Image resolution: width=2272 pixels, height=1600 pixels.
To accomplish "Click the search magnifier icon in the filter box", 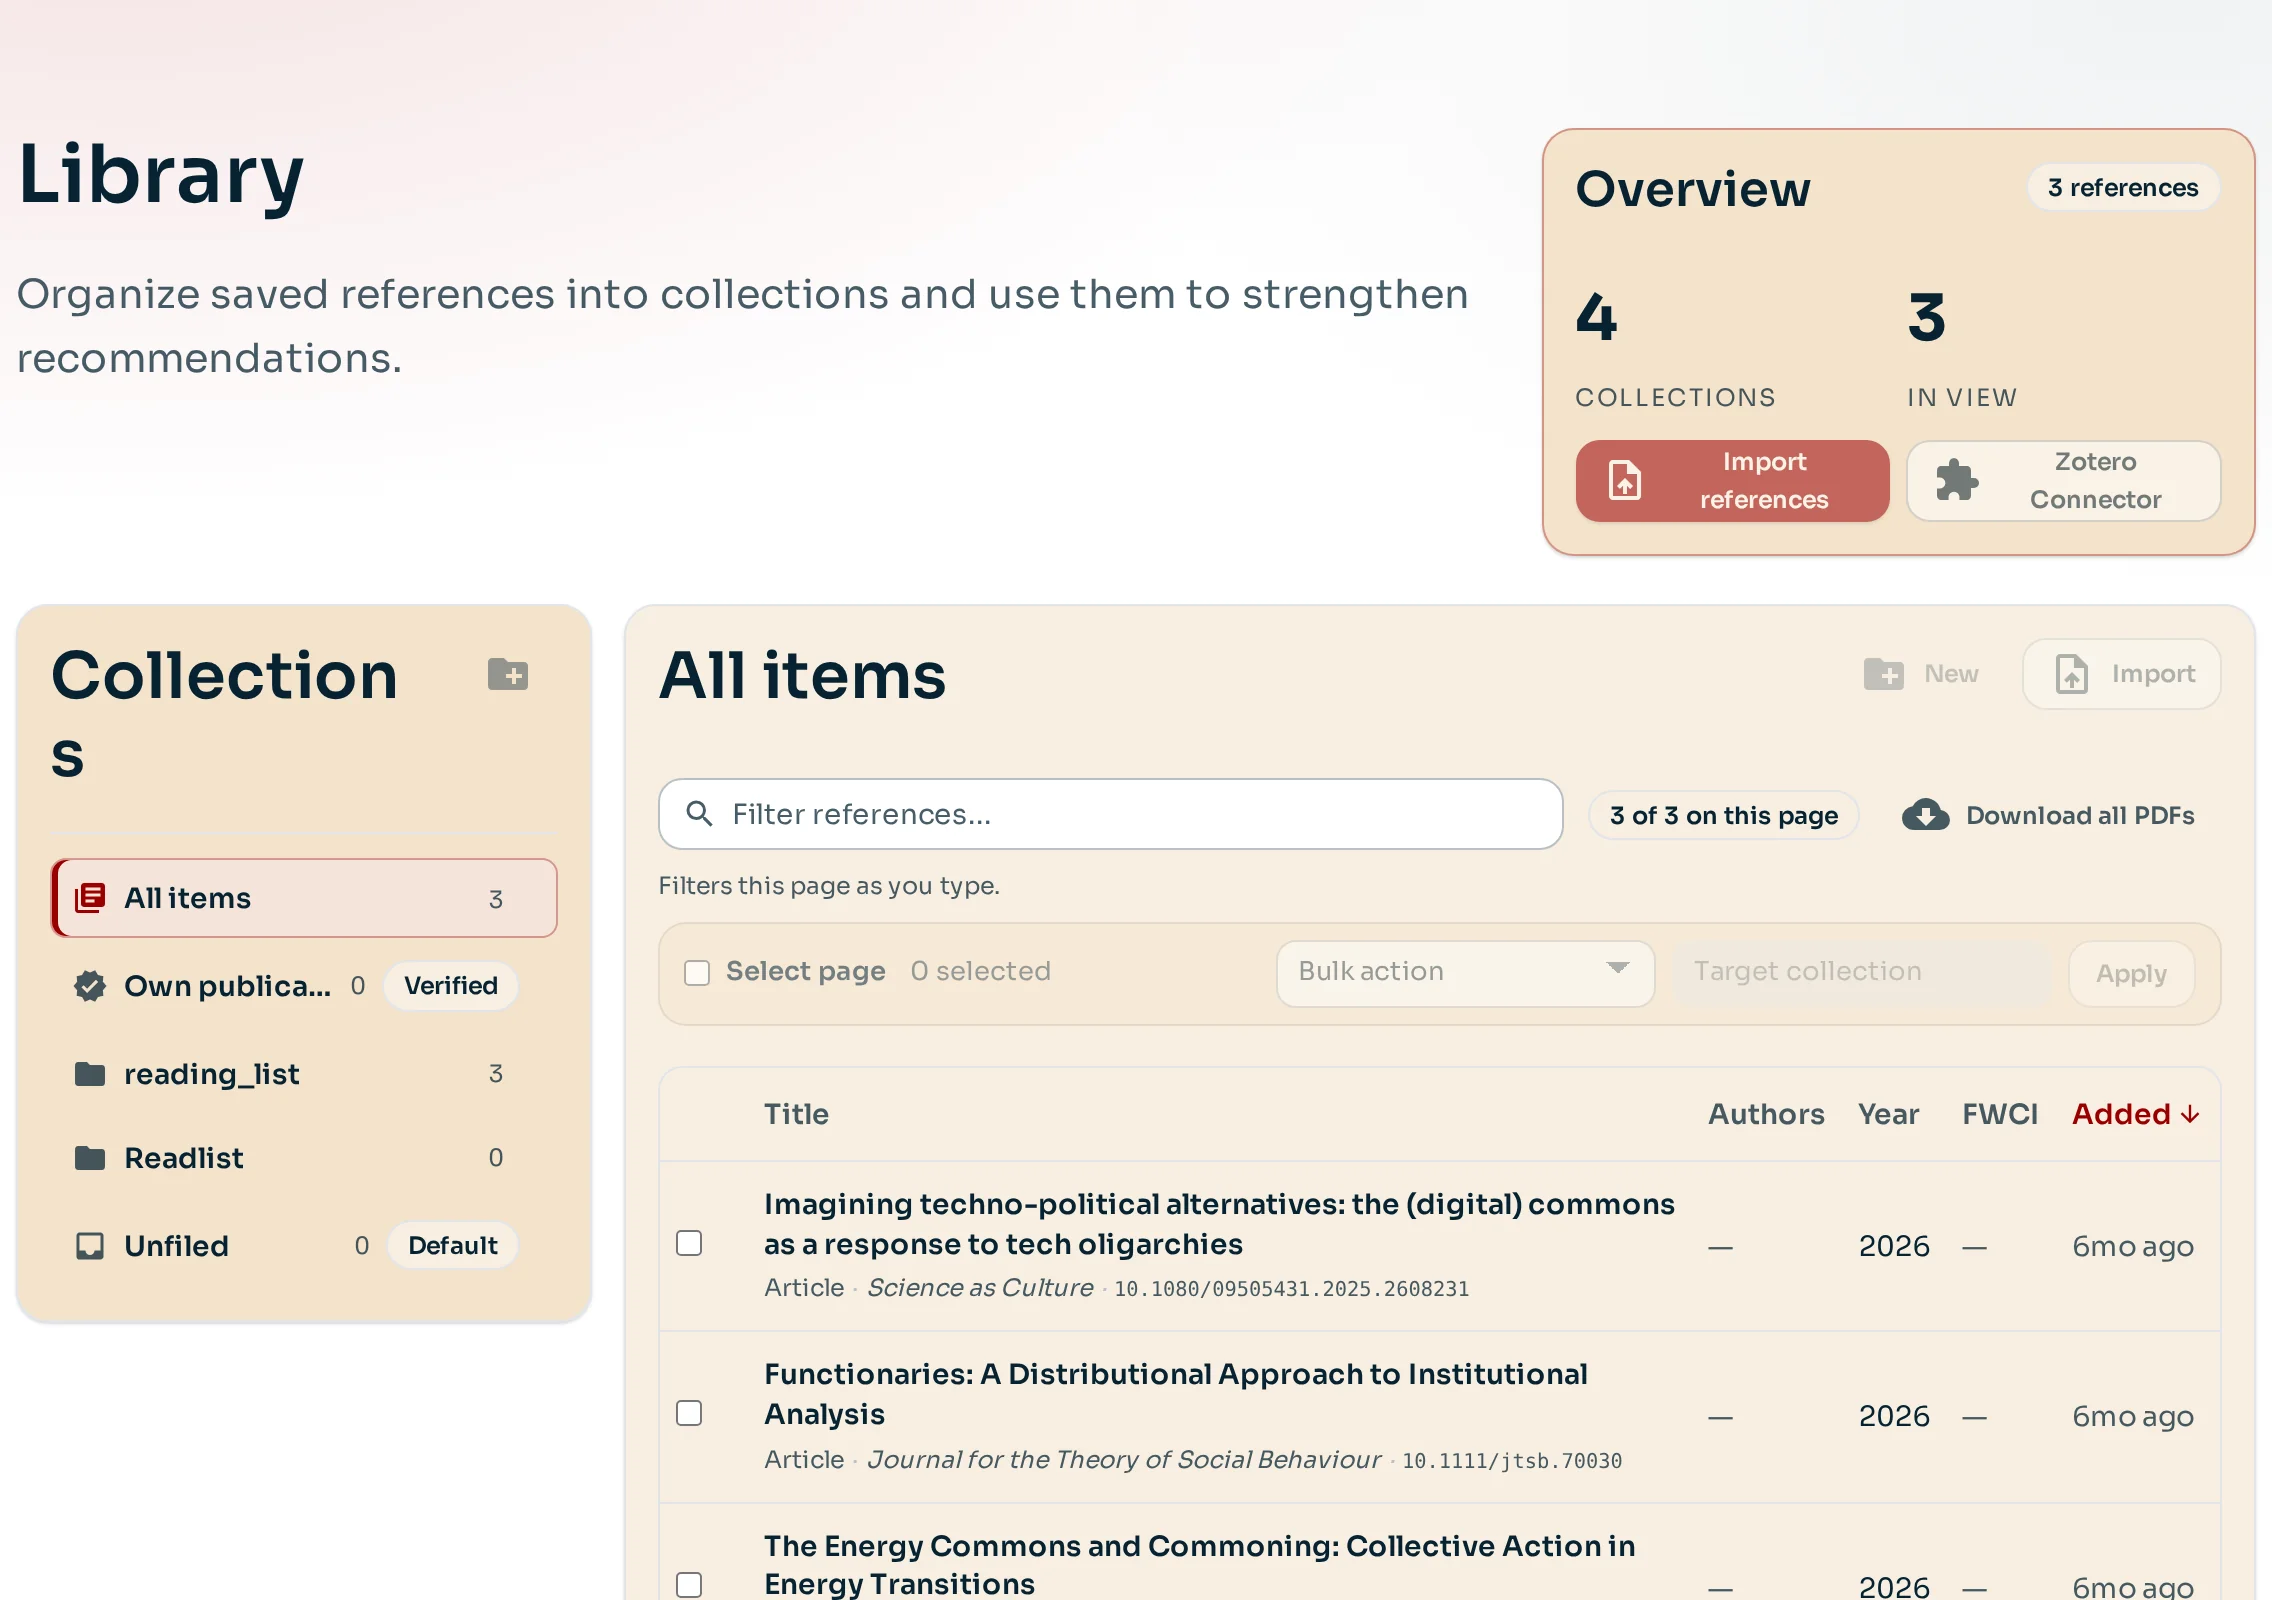I will coord(699,814).
